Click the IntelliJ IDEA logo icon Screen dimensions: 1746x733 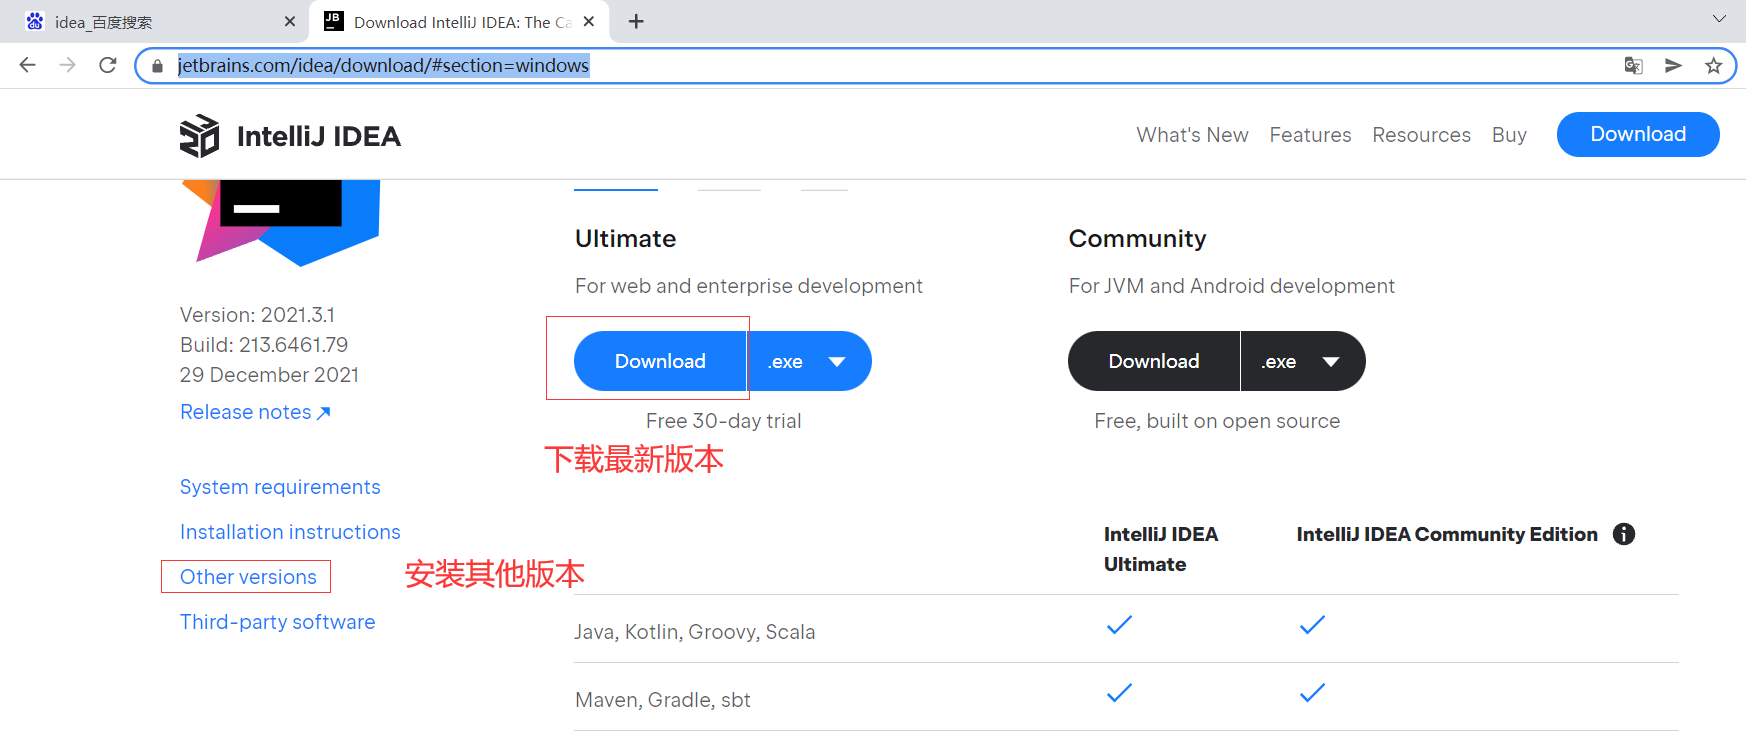coord(199,136)
